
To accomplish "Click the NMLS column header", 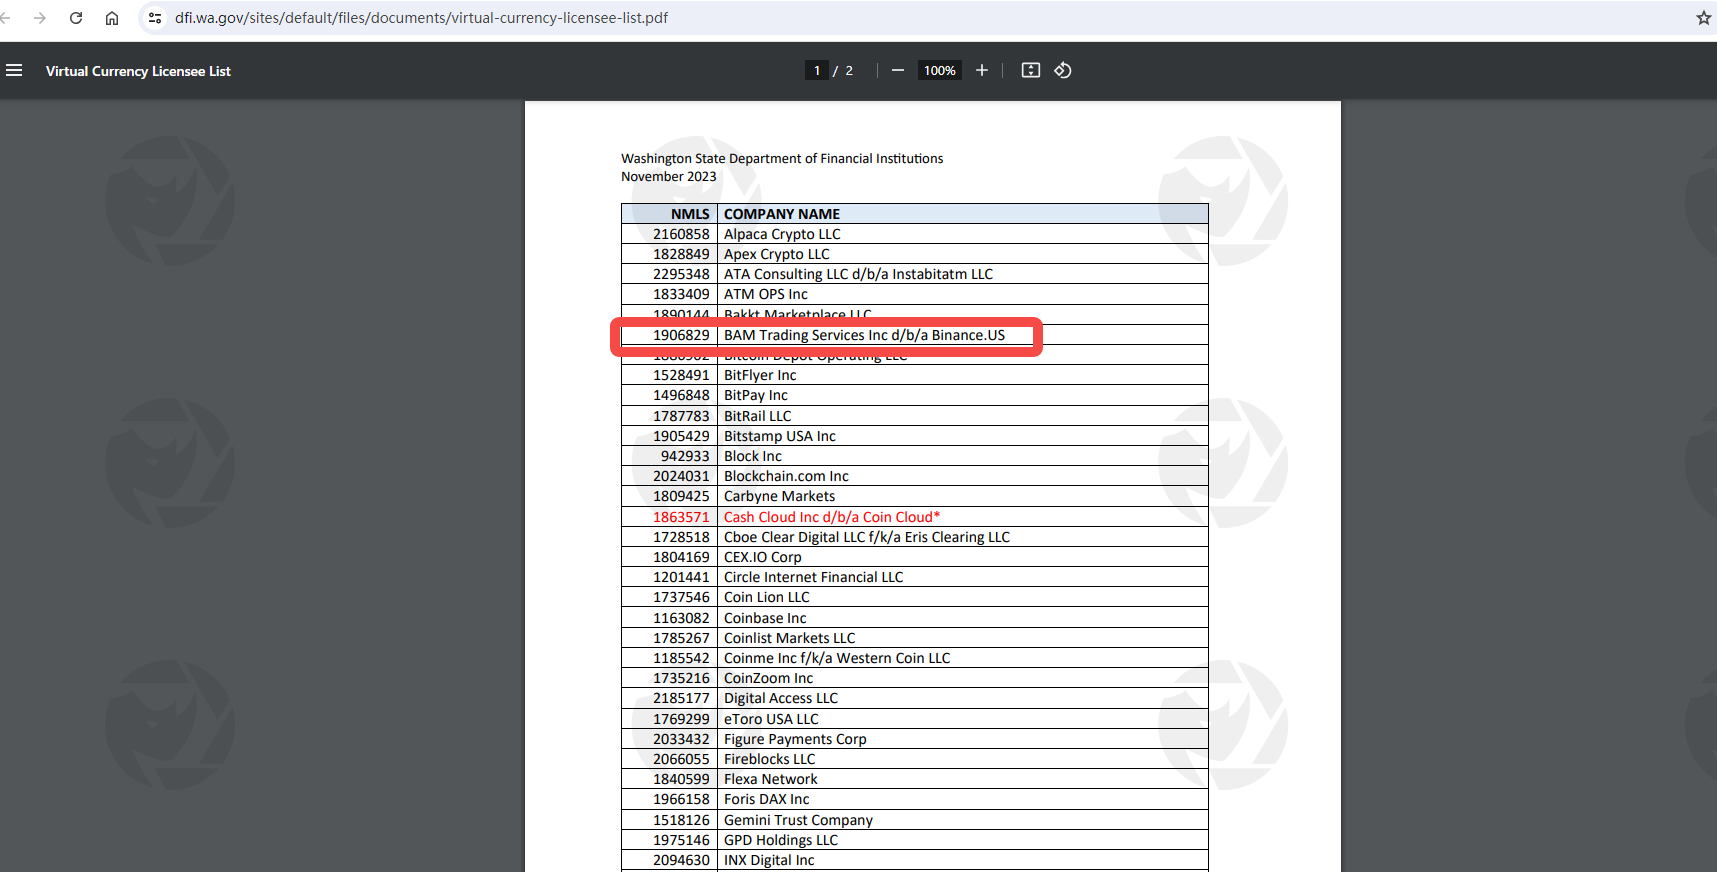I will coord(689,214).
